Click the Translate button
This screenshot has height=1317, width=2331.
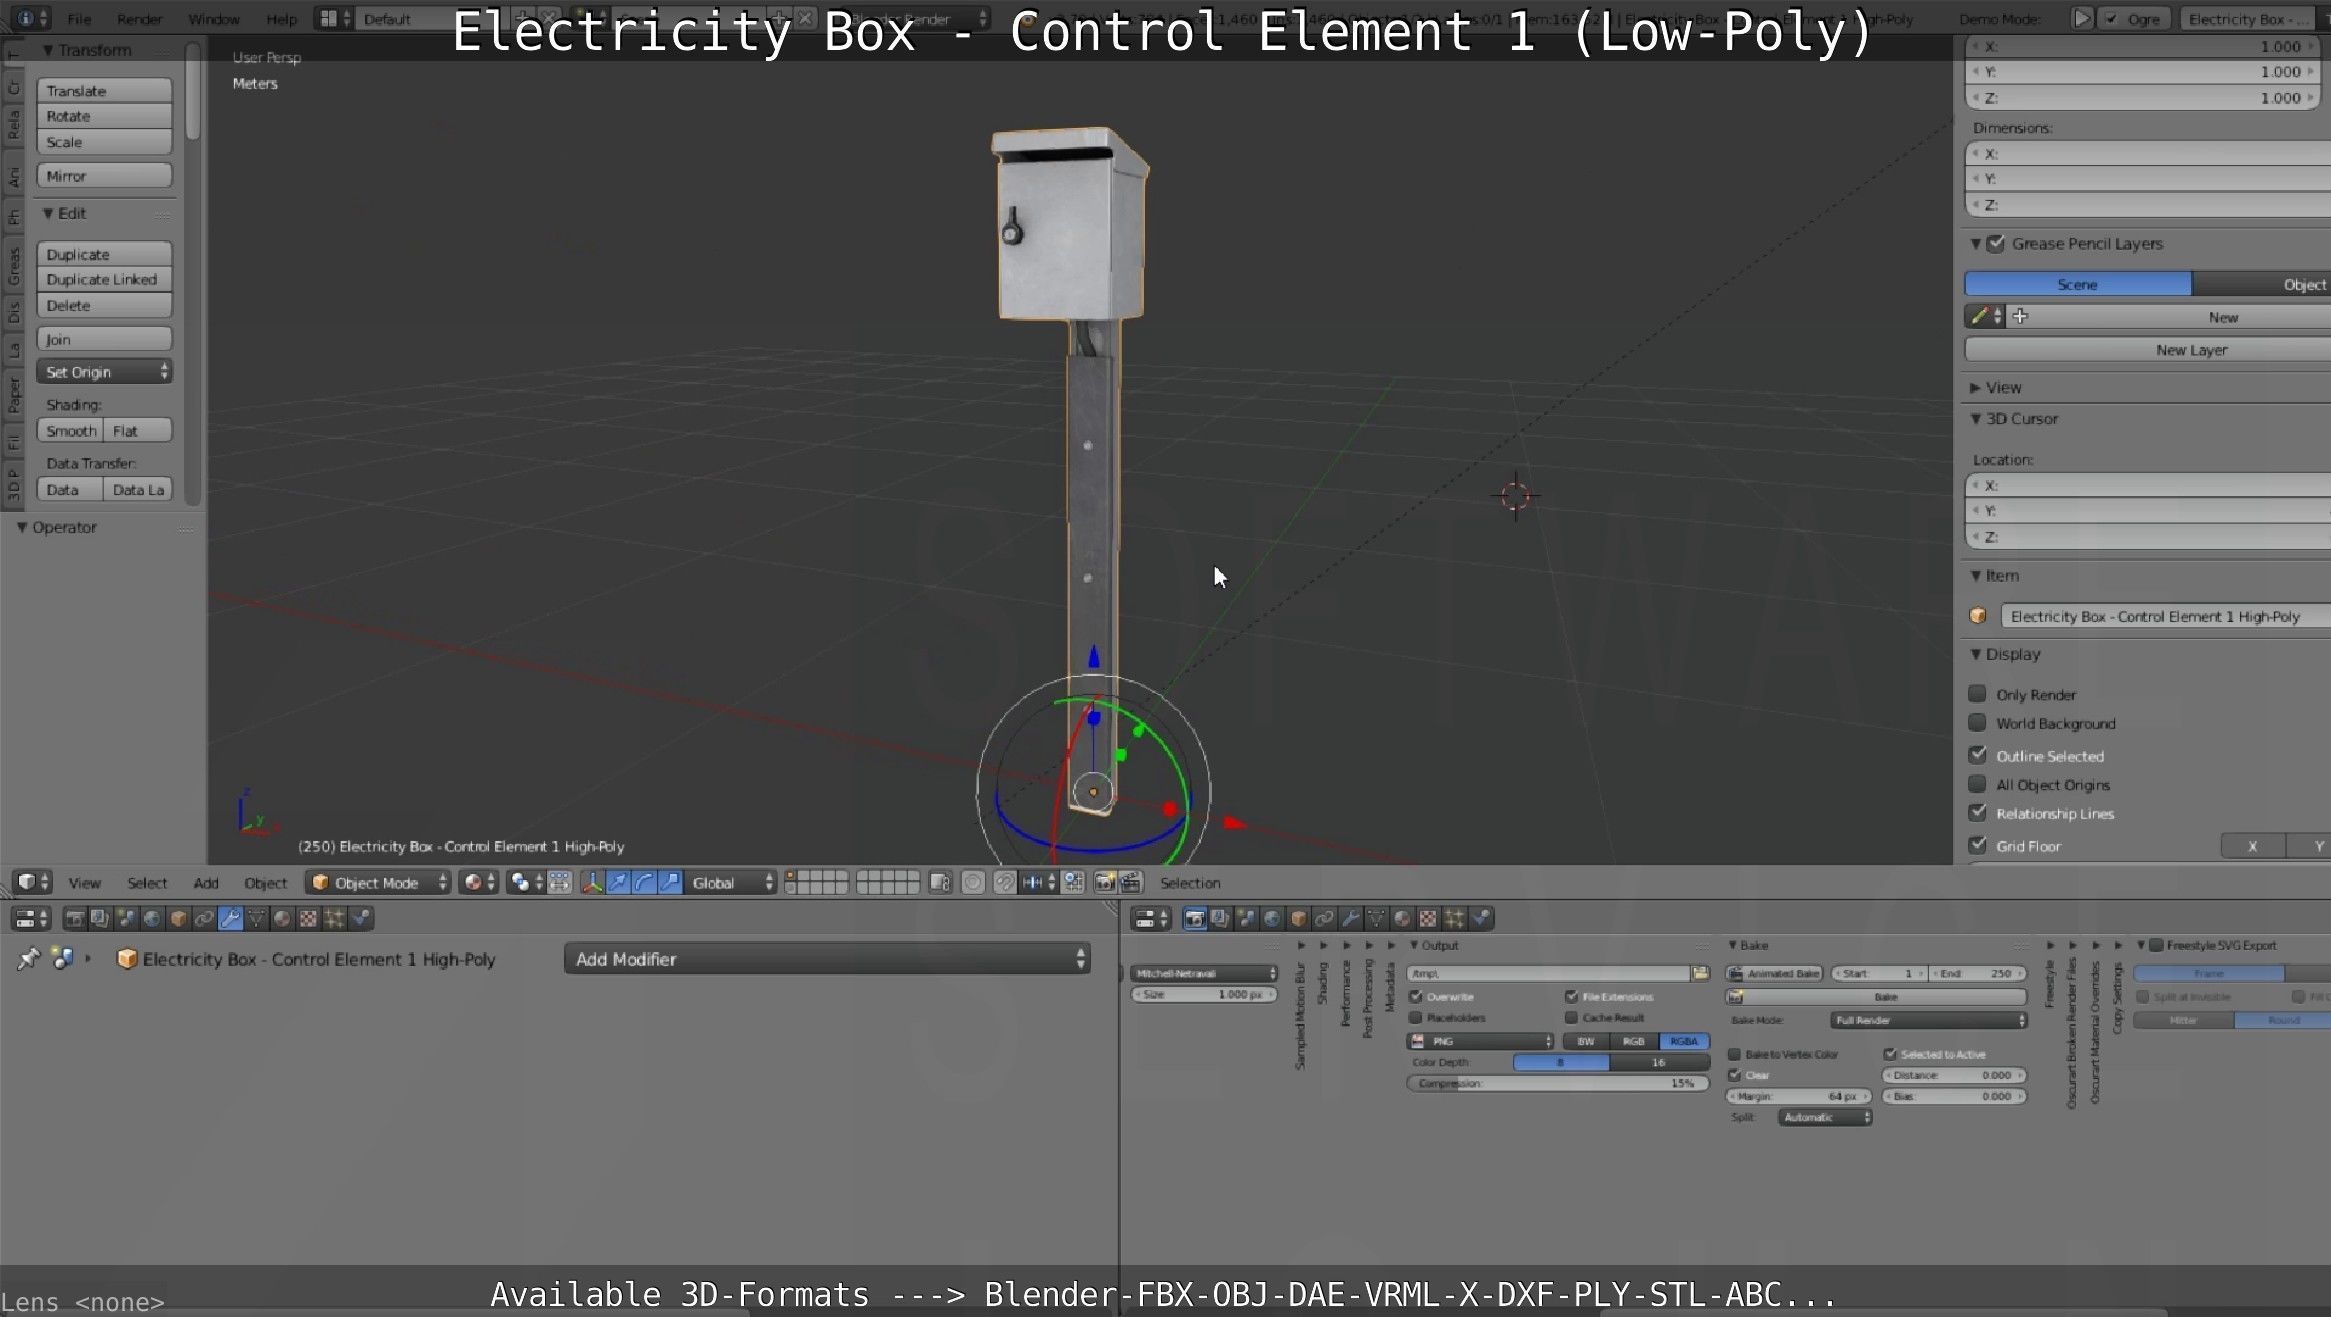pos(105,91)
